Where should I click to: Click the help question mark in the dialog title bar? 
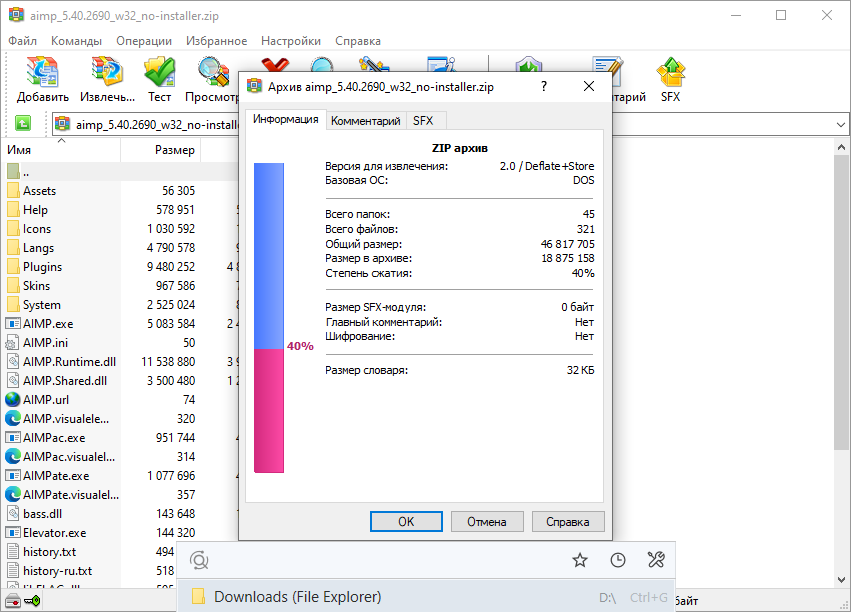pyautogui.click(x=544, y=86)
